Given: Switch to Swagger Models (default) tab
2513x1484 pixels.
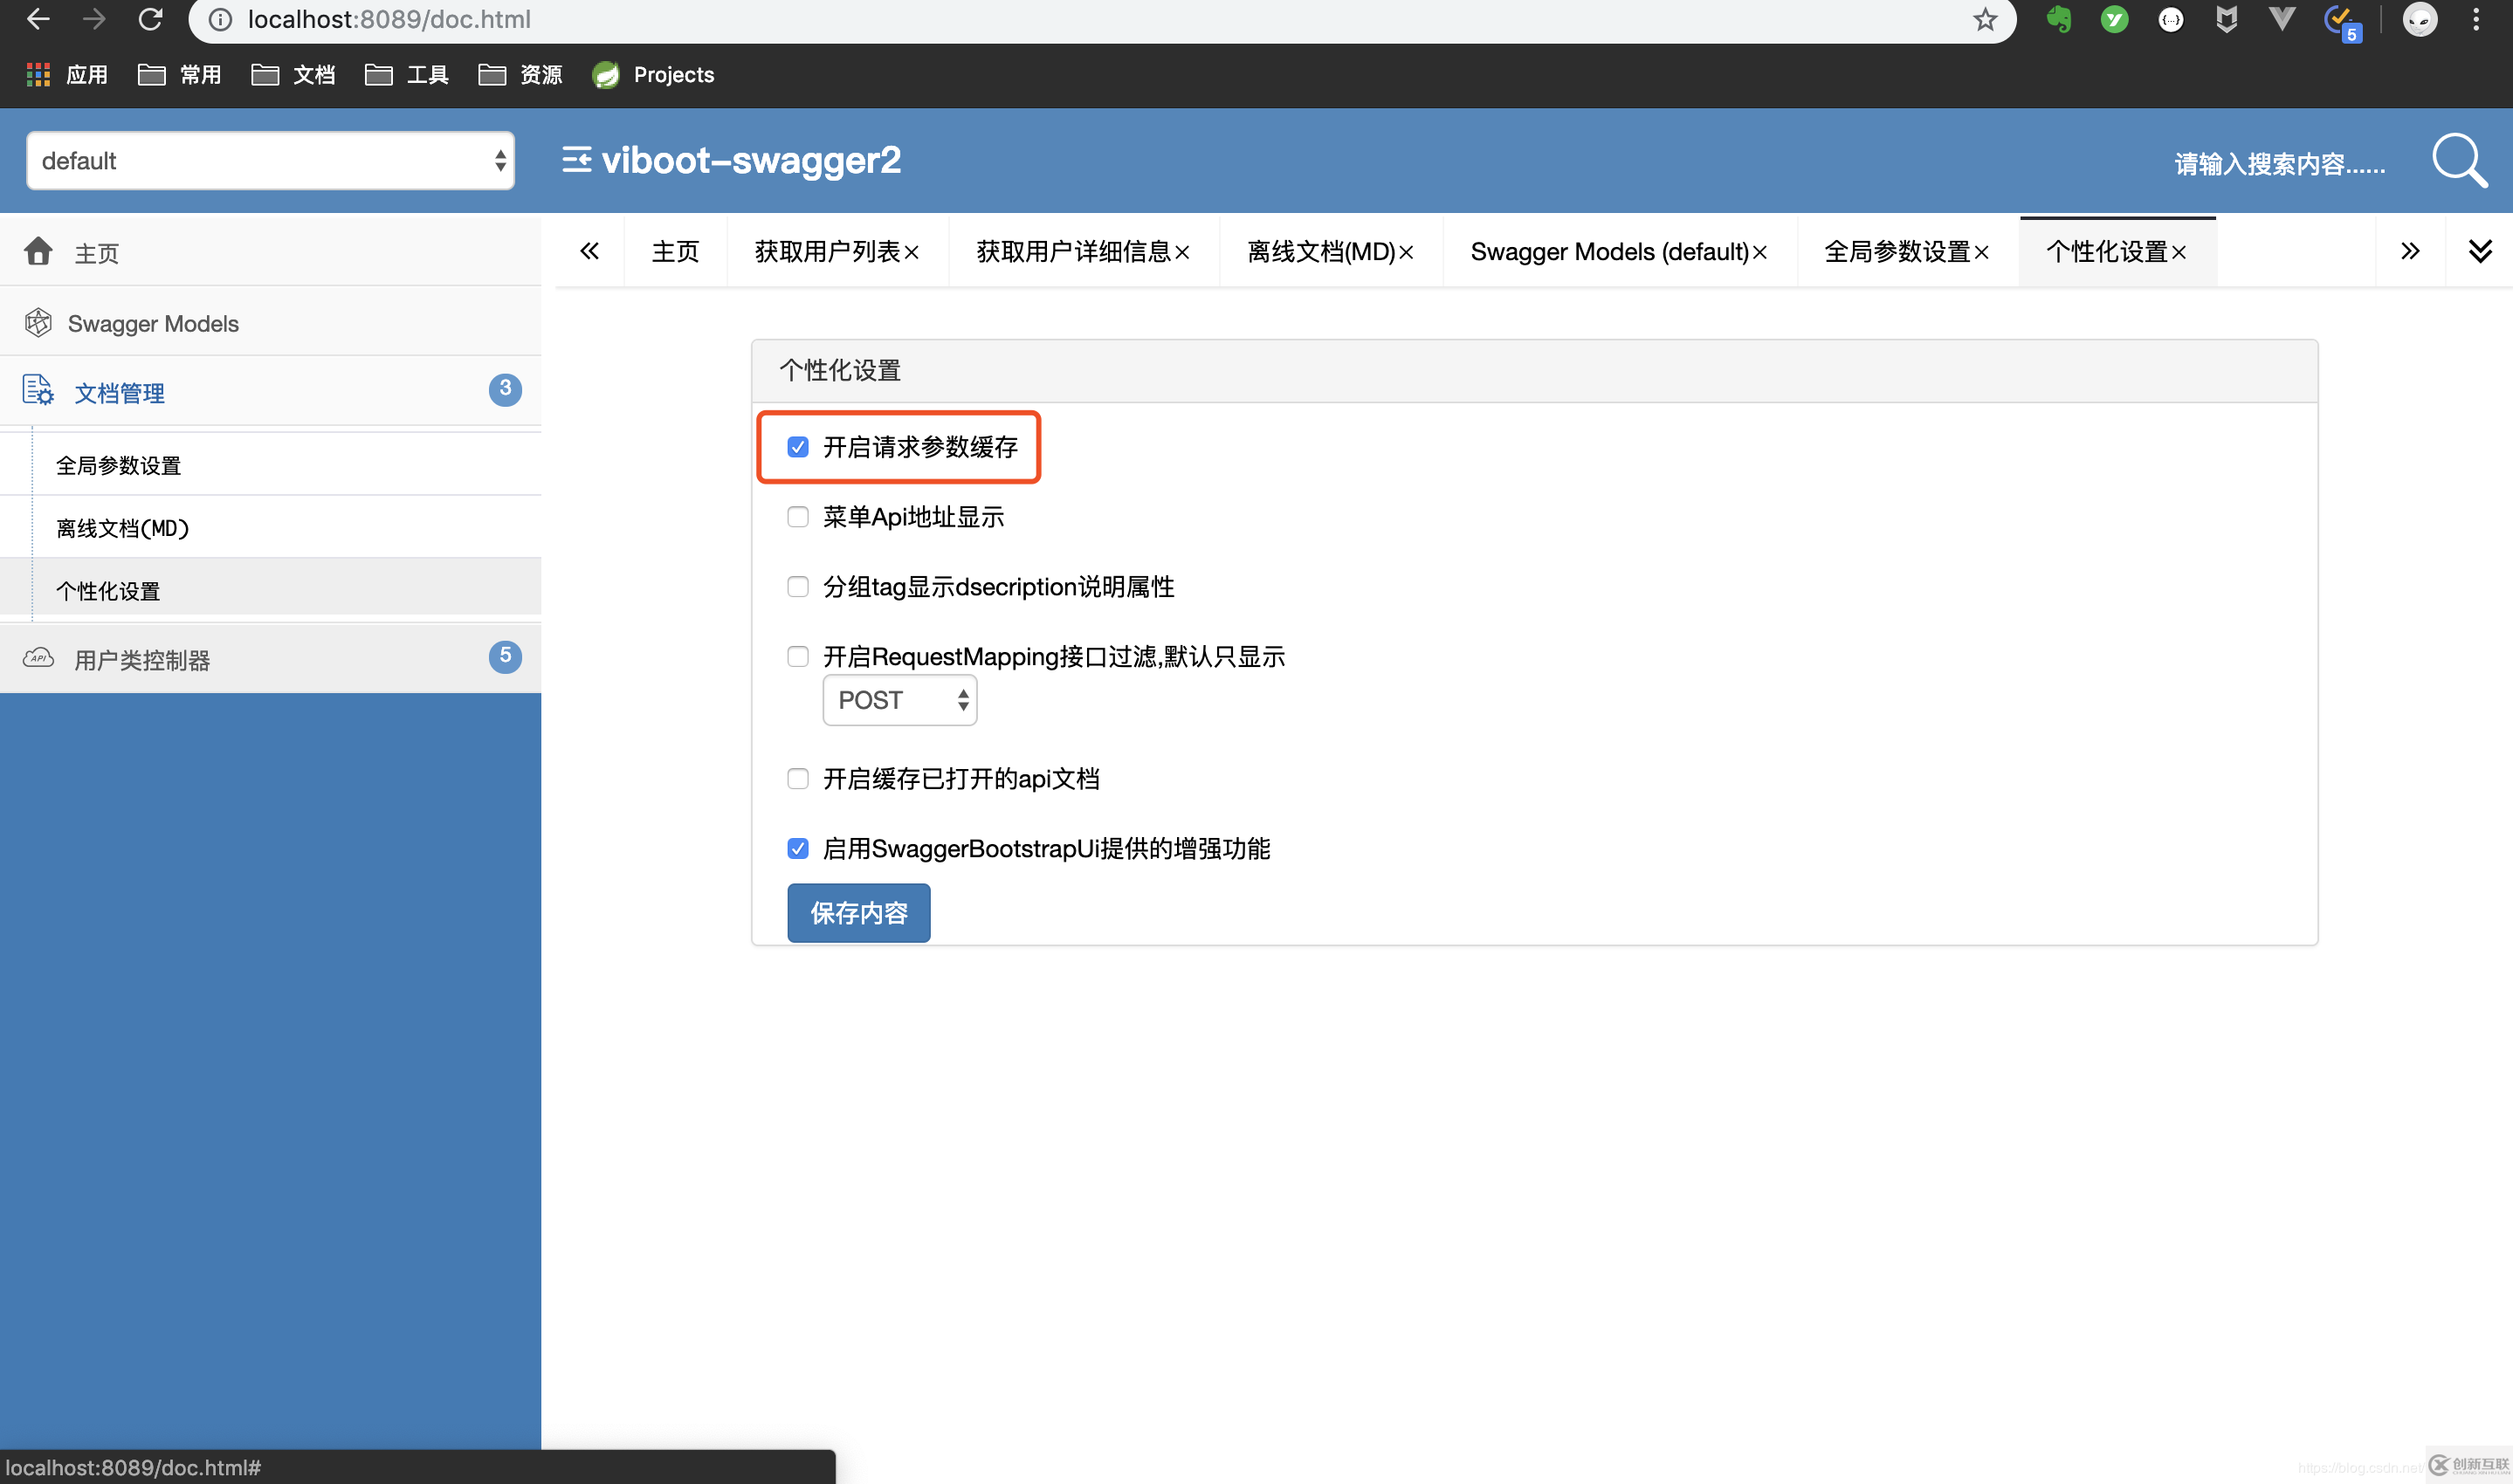Looking at the screenshot, I should [1608, 252].
